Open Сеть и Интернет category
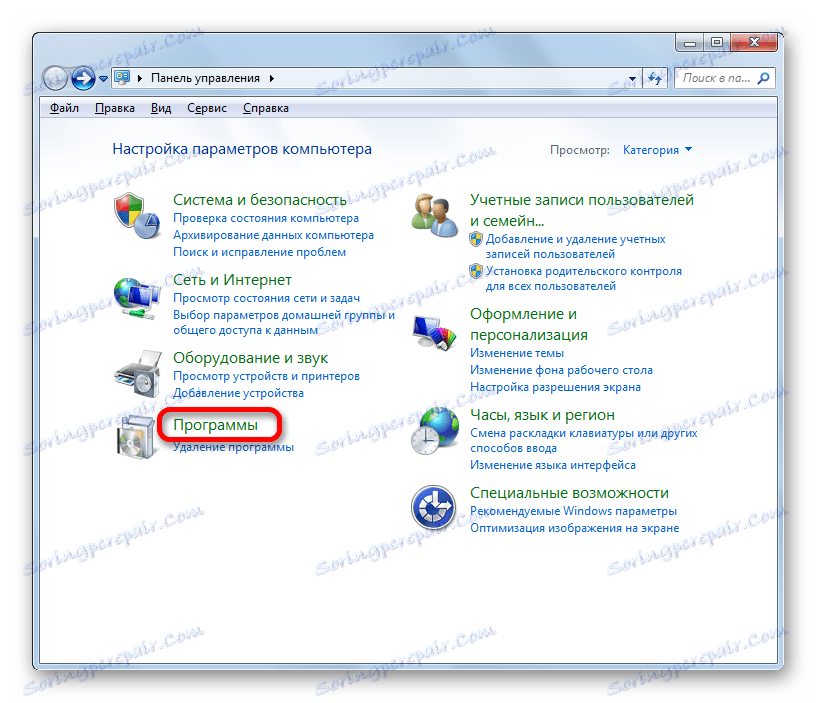Screen dimensions: 817x703 [x=232, y=280]
